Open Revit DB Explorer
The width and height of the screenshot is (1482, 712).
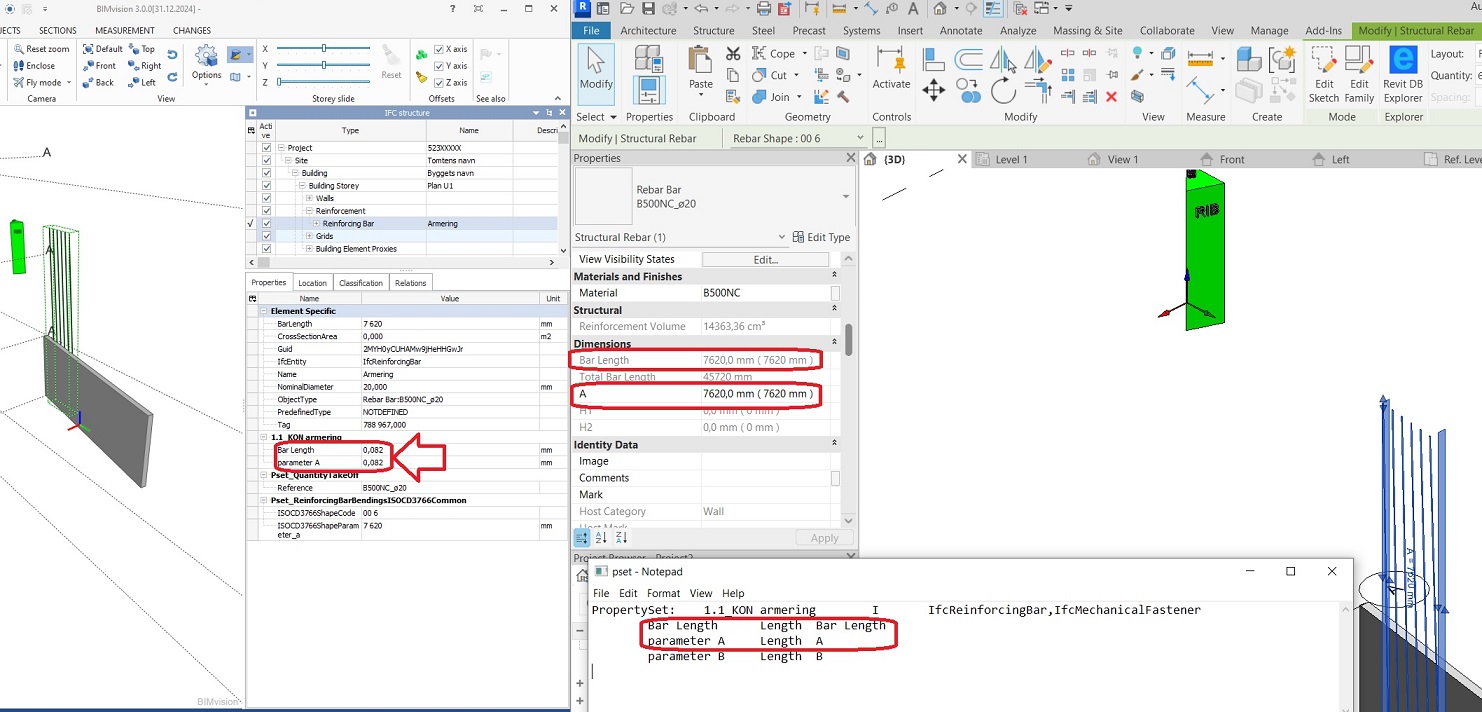[x=1403, y=74]
